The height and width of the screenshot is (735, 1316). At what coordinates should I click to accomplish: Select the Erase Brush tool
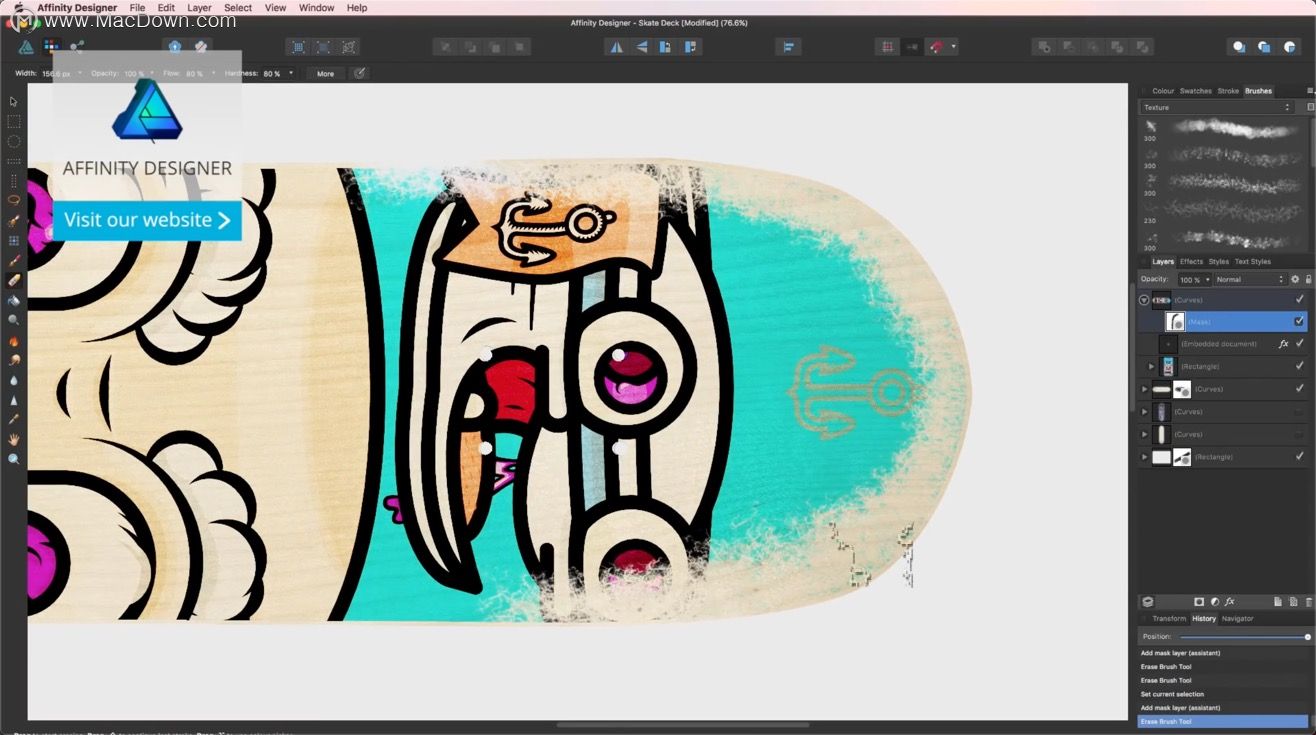pos(13,280)
